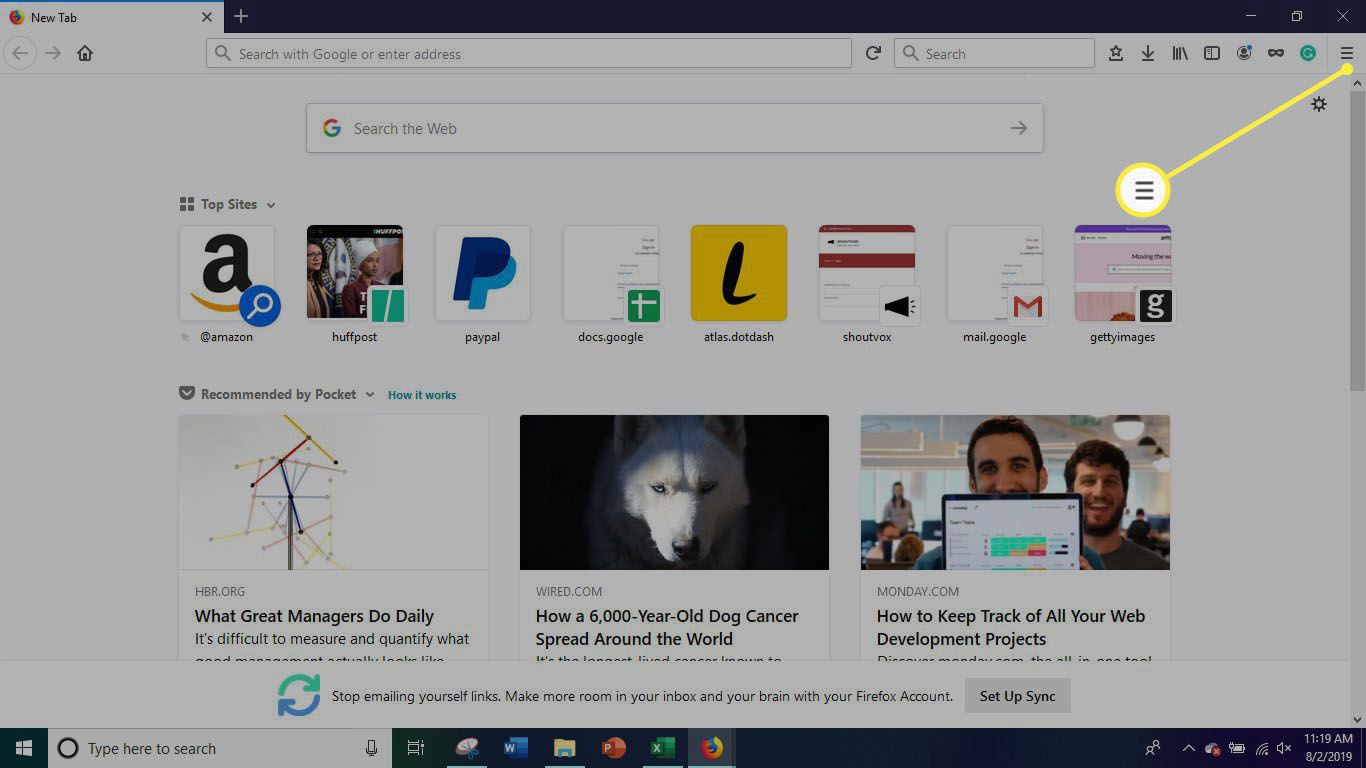The height and width of the screenshot is (768, 1366).
Task: Open the Firefox hamburger menu in toolbar
Action: [x=1347, y=53]
